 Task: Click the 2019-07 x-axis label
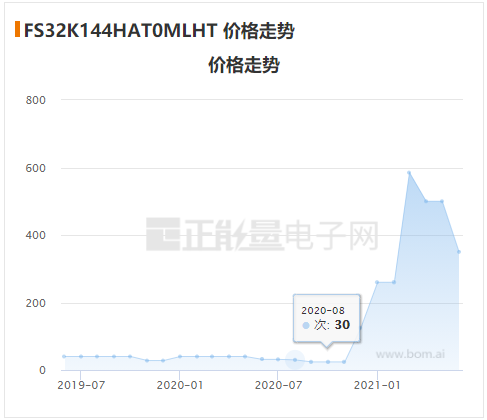81,385
